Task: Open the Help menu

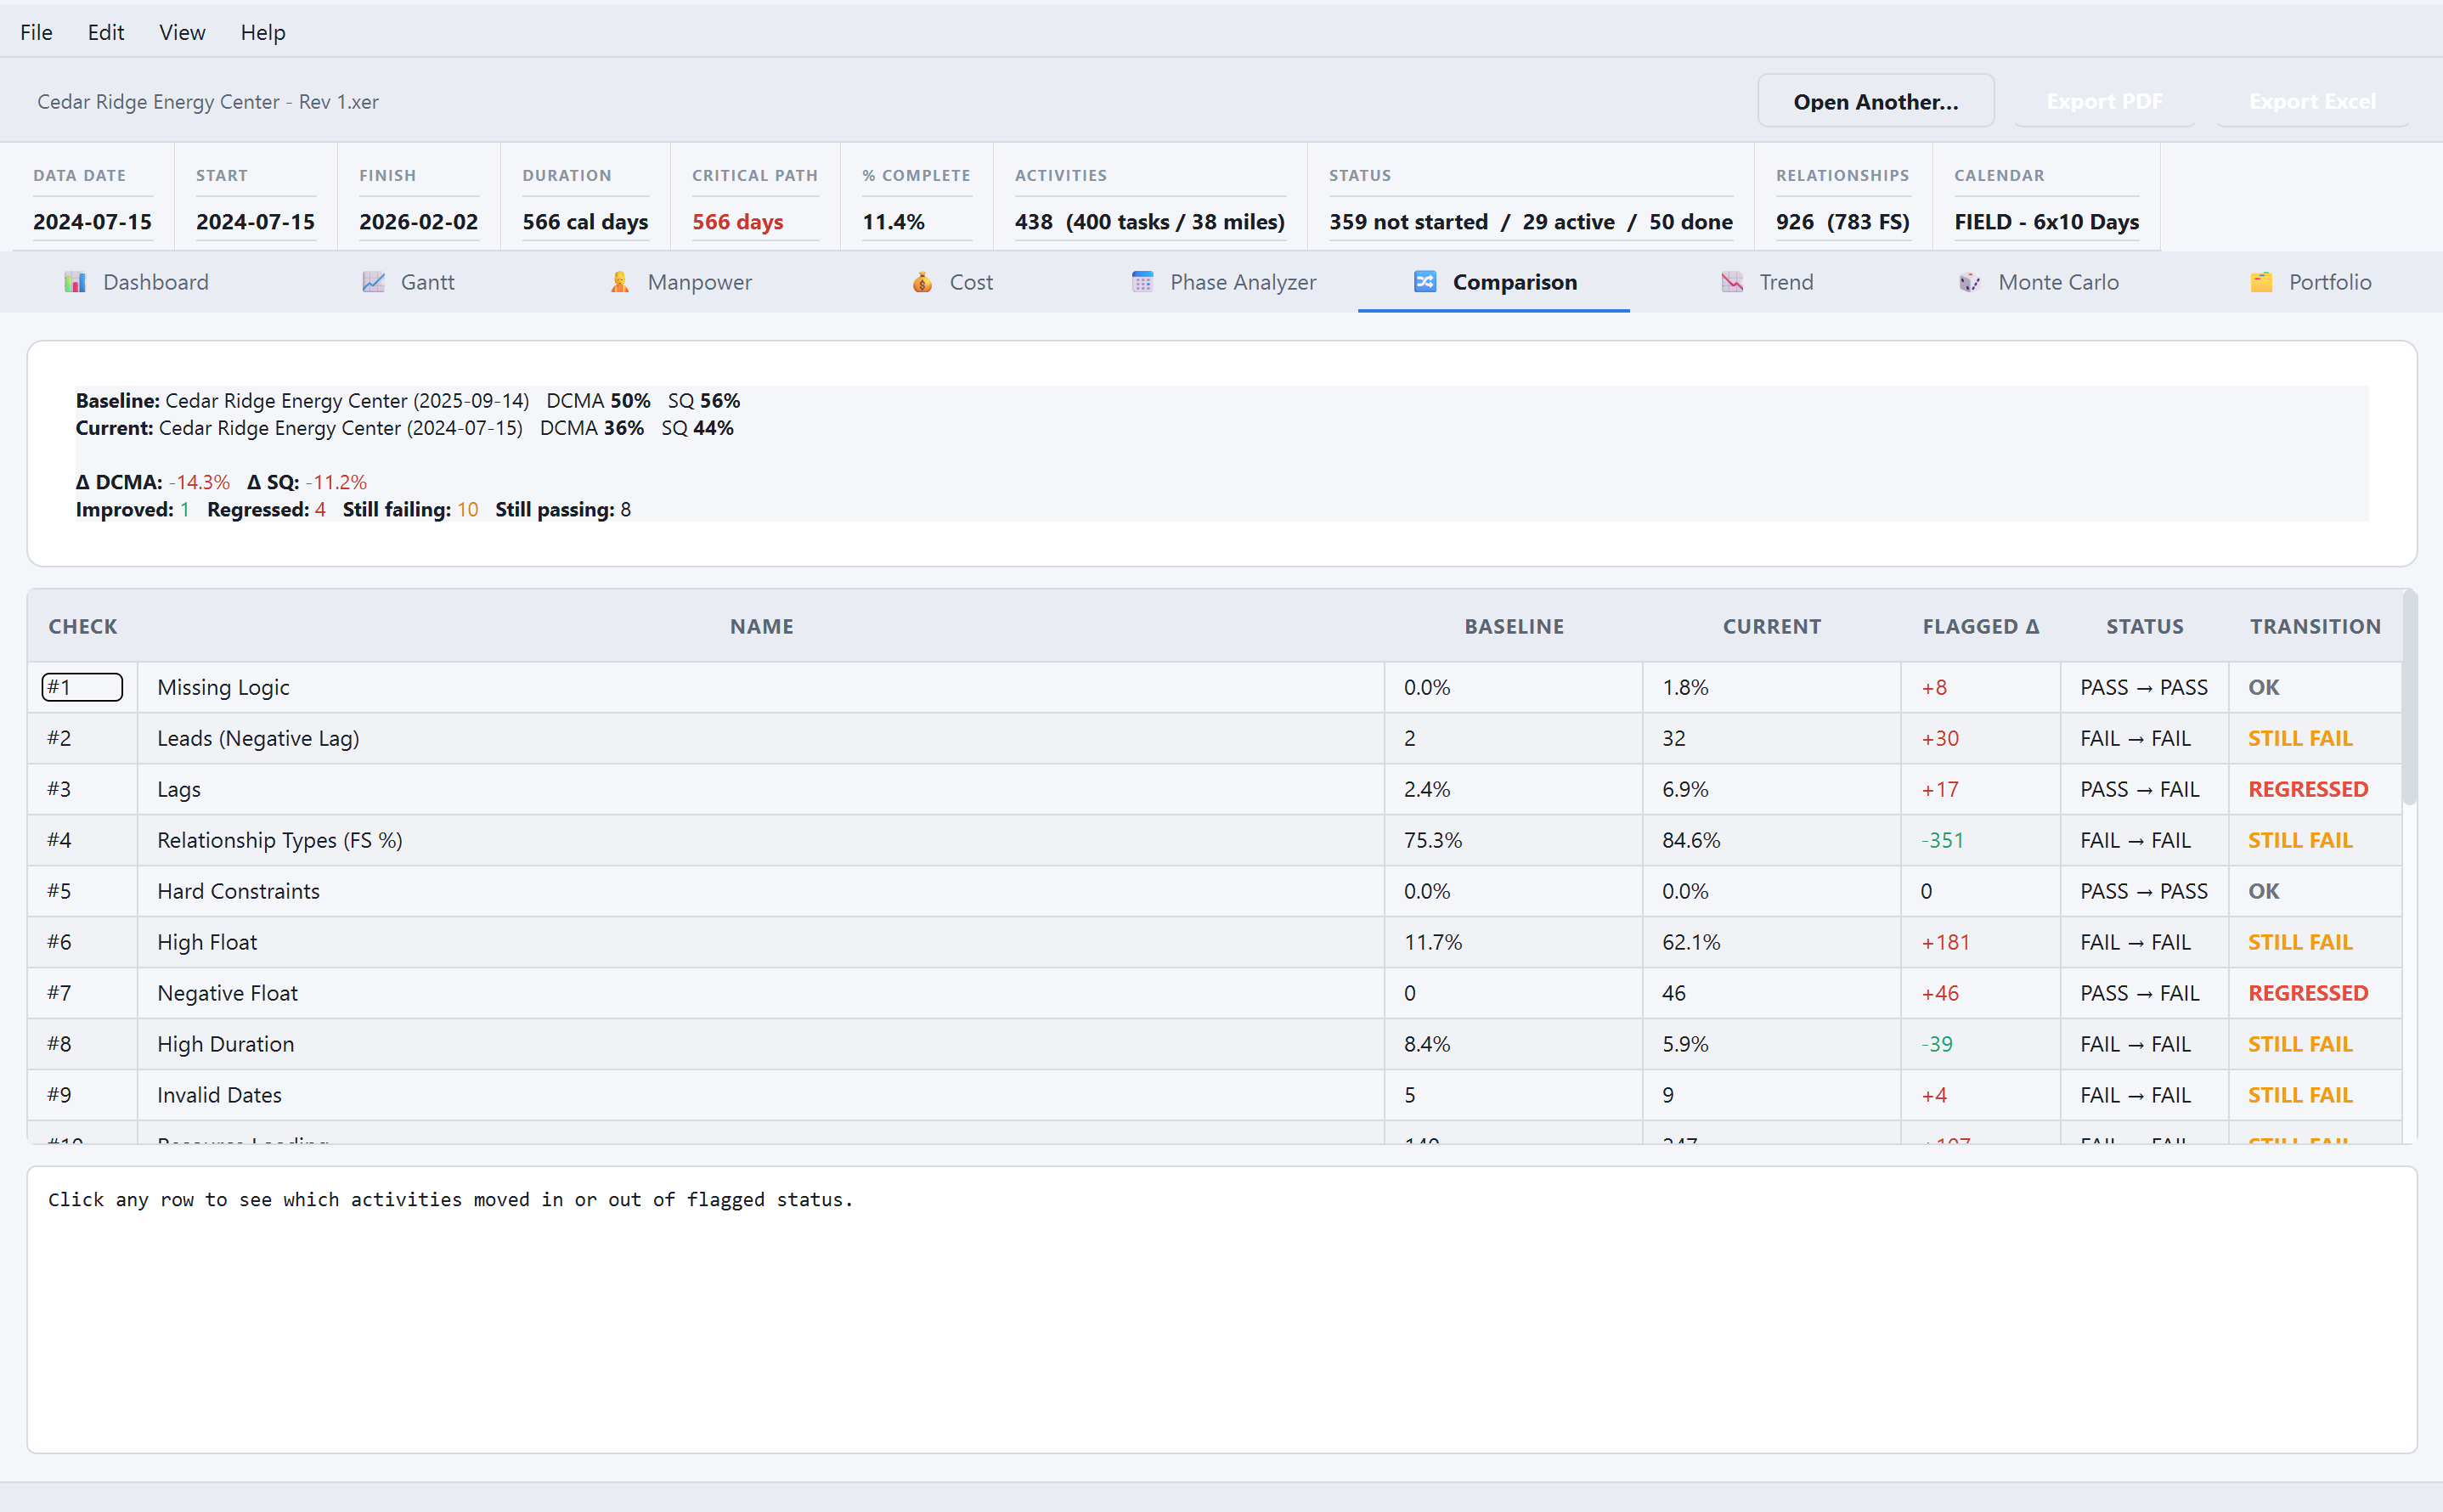Action: coord(263,32)
